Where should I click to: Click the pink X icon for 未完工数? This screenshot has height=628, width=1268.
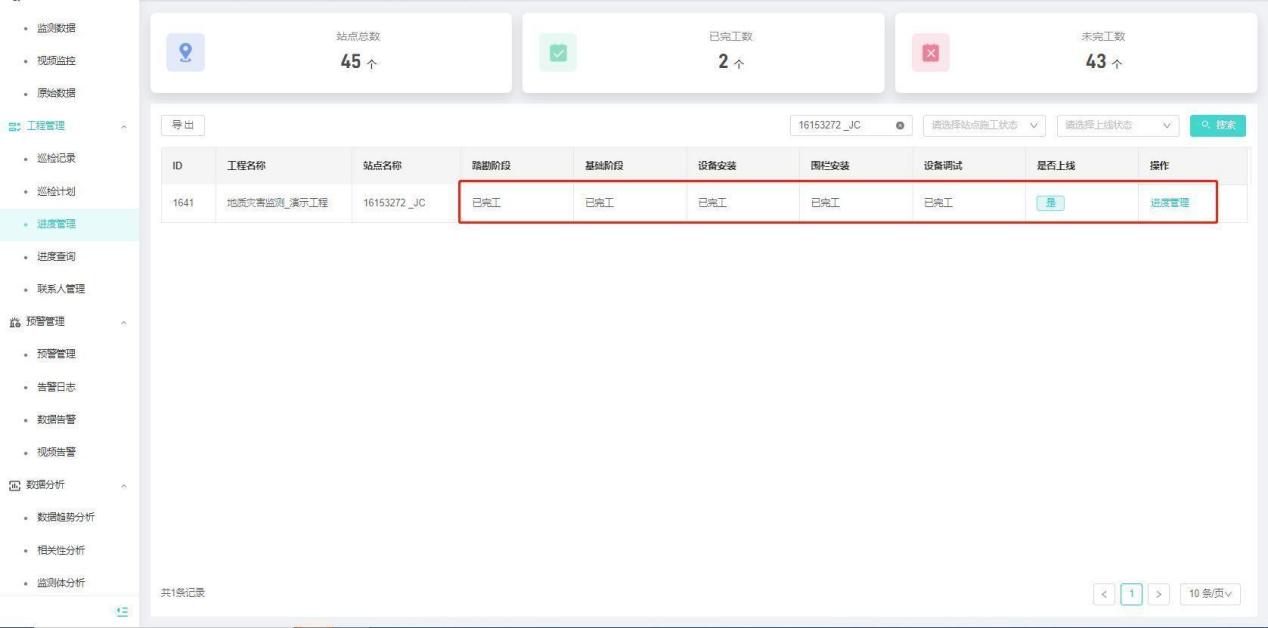[929, 53]
